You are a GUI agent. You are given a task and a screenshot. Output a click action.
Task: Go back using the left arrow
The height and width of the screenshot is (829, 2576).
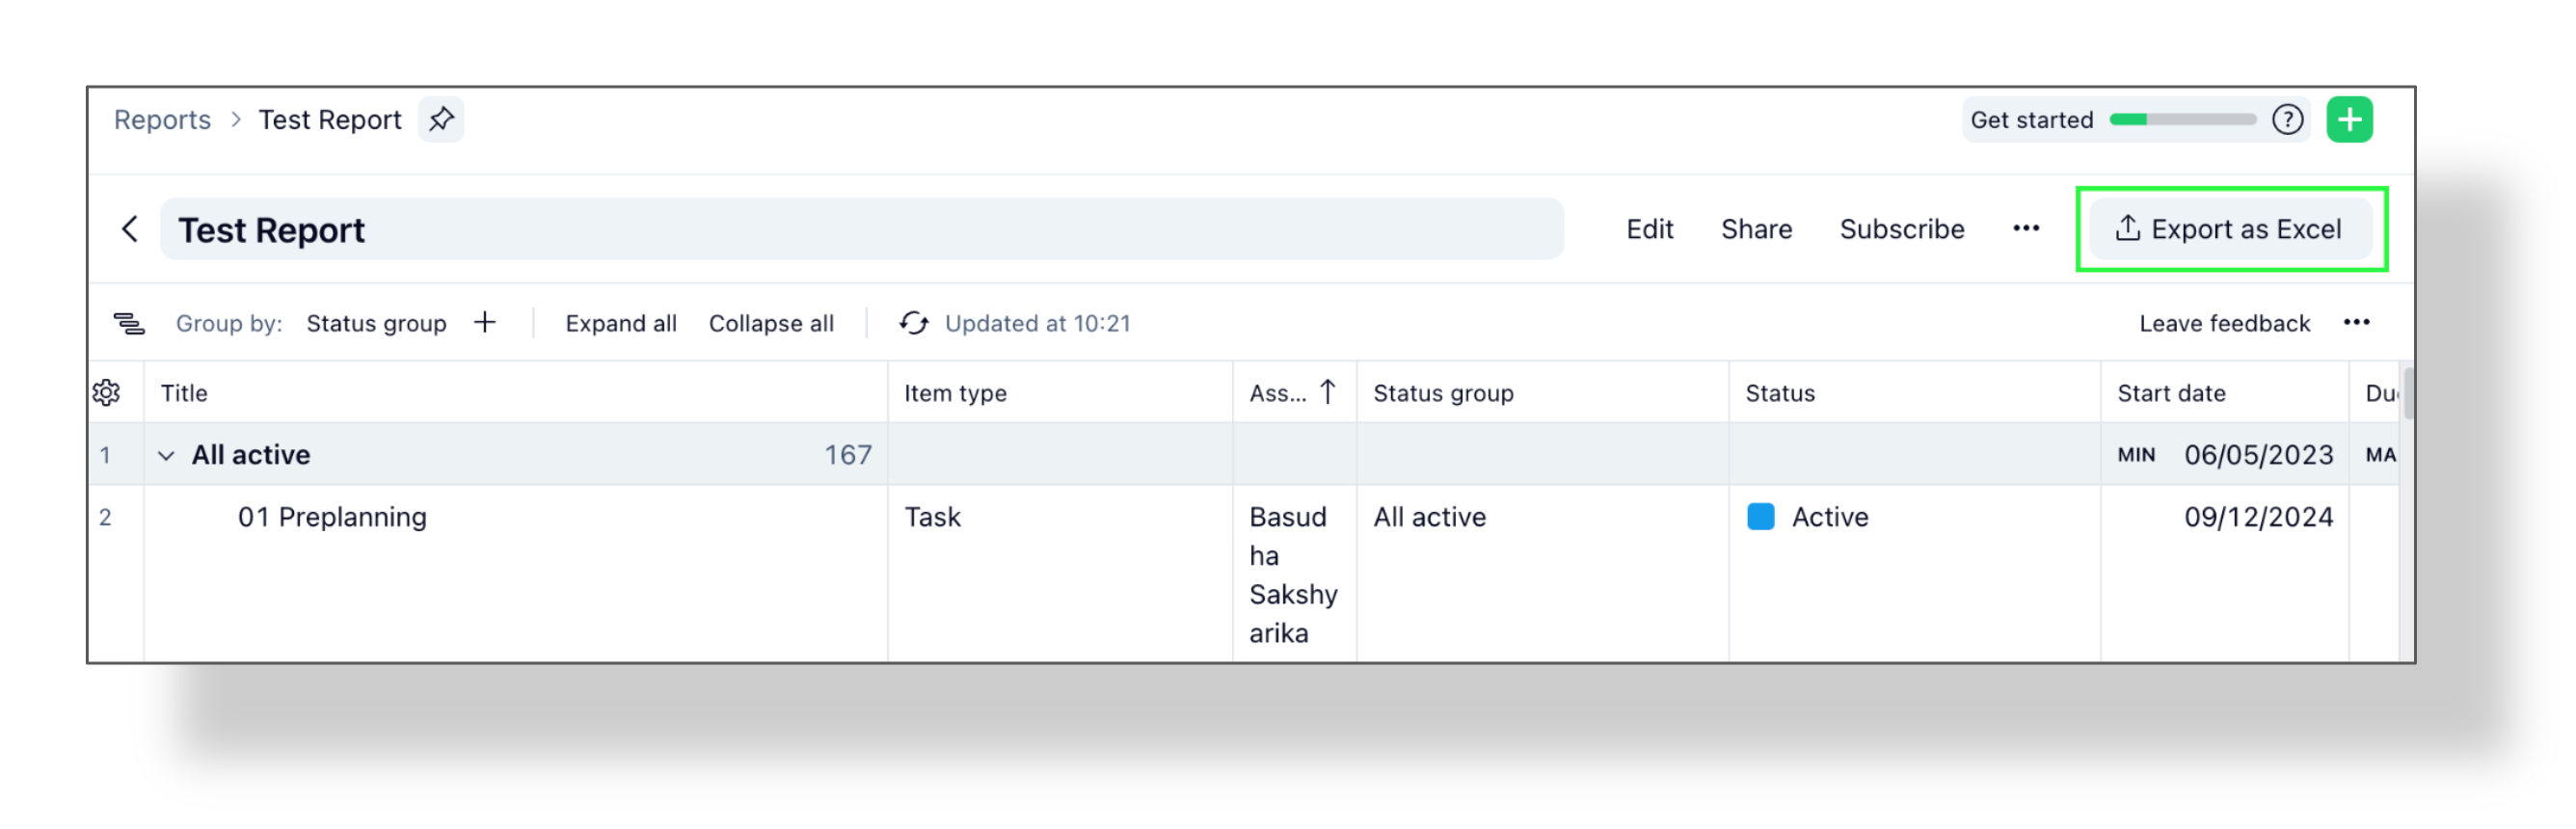[x=130, y=229]
